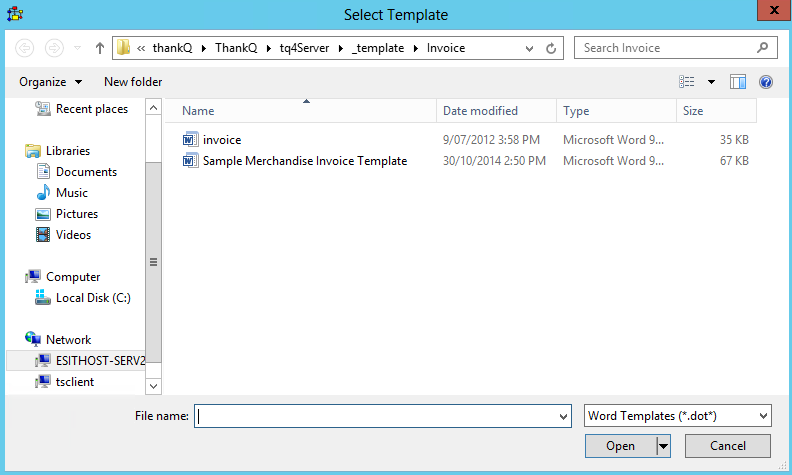
Task: Open the Word Templates file type dropdown
Action: [677, 416]
